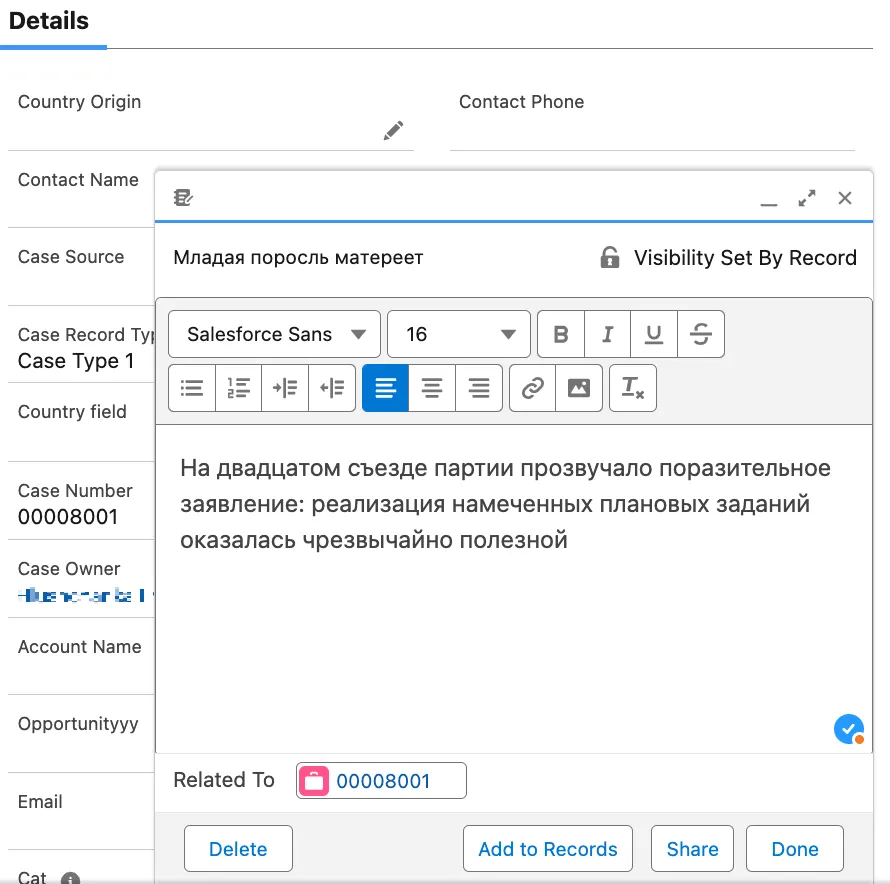
Task: Insert a numbered list
Action: click(238, 388)
